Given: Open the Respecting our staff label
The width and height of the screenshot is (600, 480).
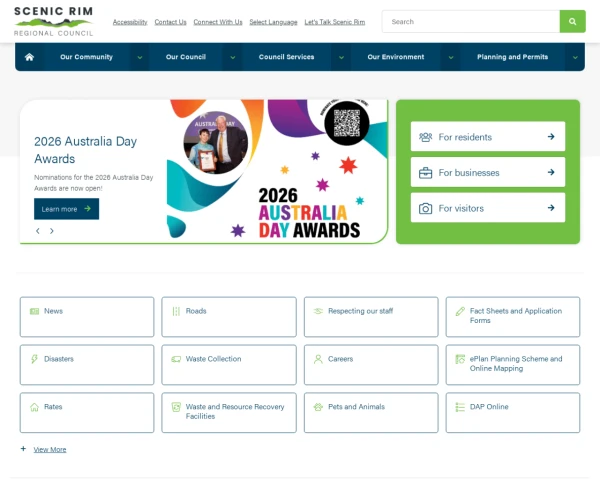Looking at the screenshot, I should [360, 311].
